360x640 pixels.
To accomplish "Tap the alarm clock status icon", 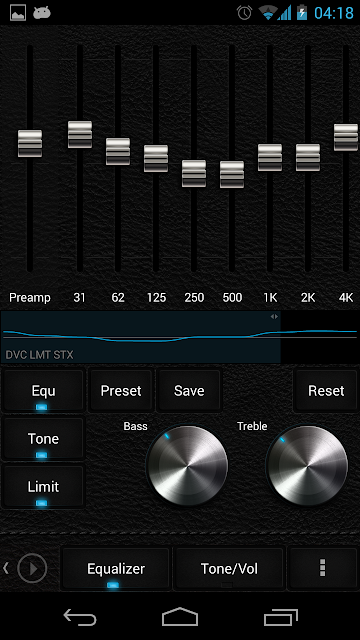I will (244, 13).
